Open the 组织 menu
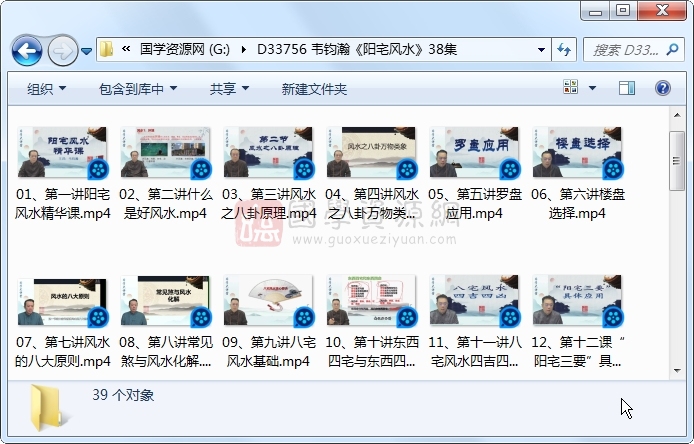Screen dimensions: 694x444 (46, 89)
